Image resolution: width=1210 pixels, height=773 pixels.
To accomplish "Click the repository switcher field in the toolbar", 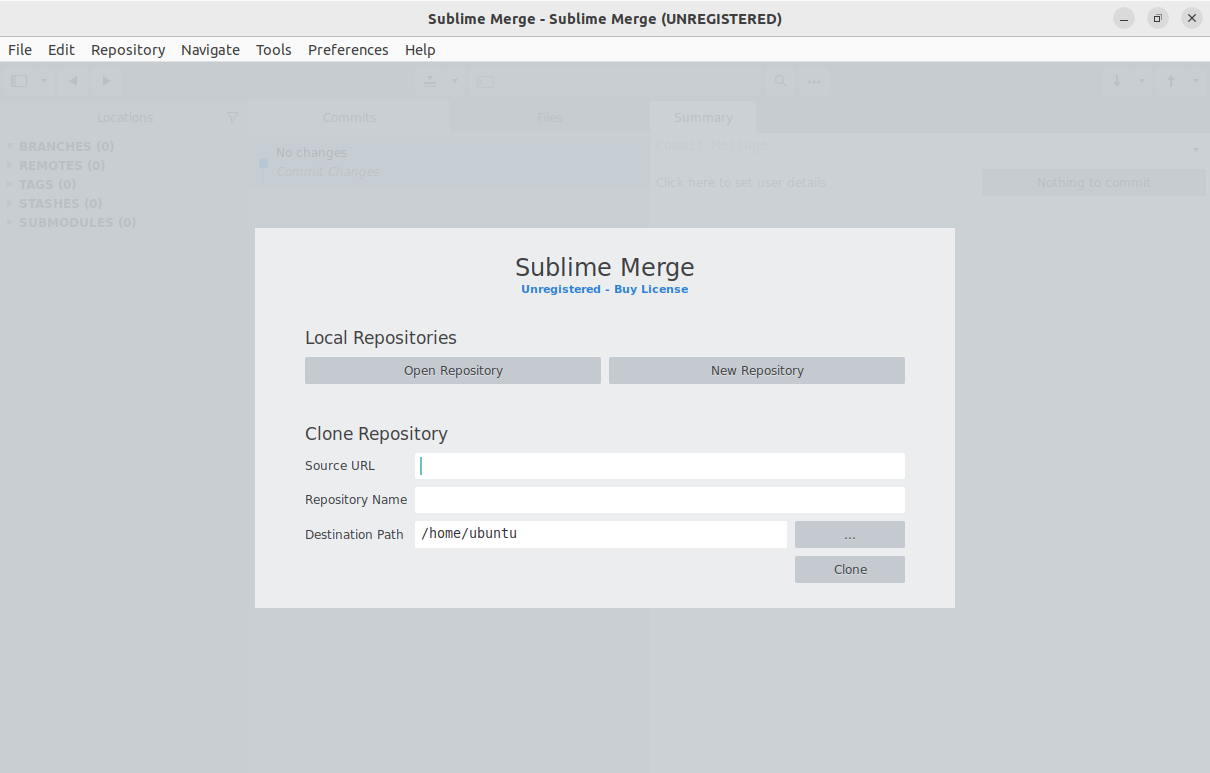I will coord(615,81).
